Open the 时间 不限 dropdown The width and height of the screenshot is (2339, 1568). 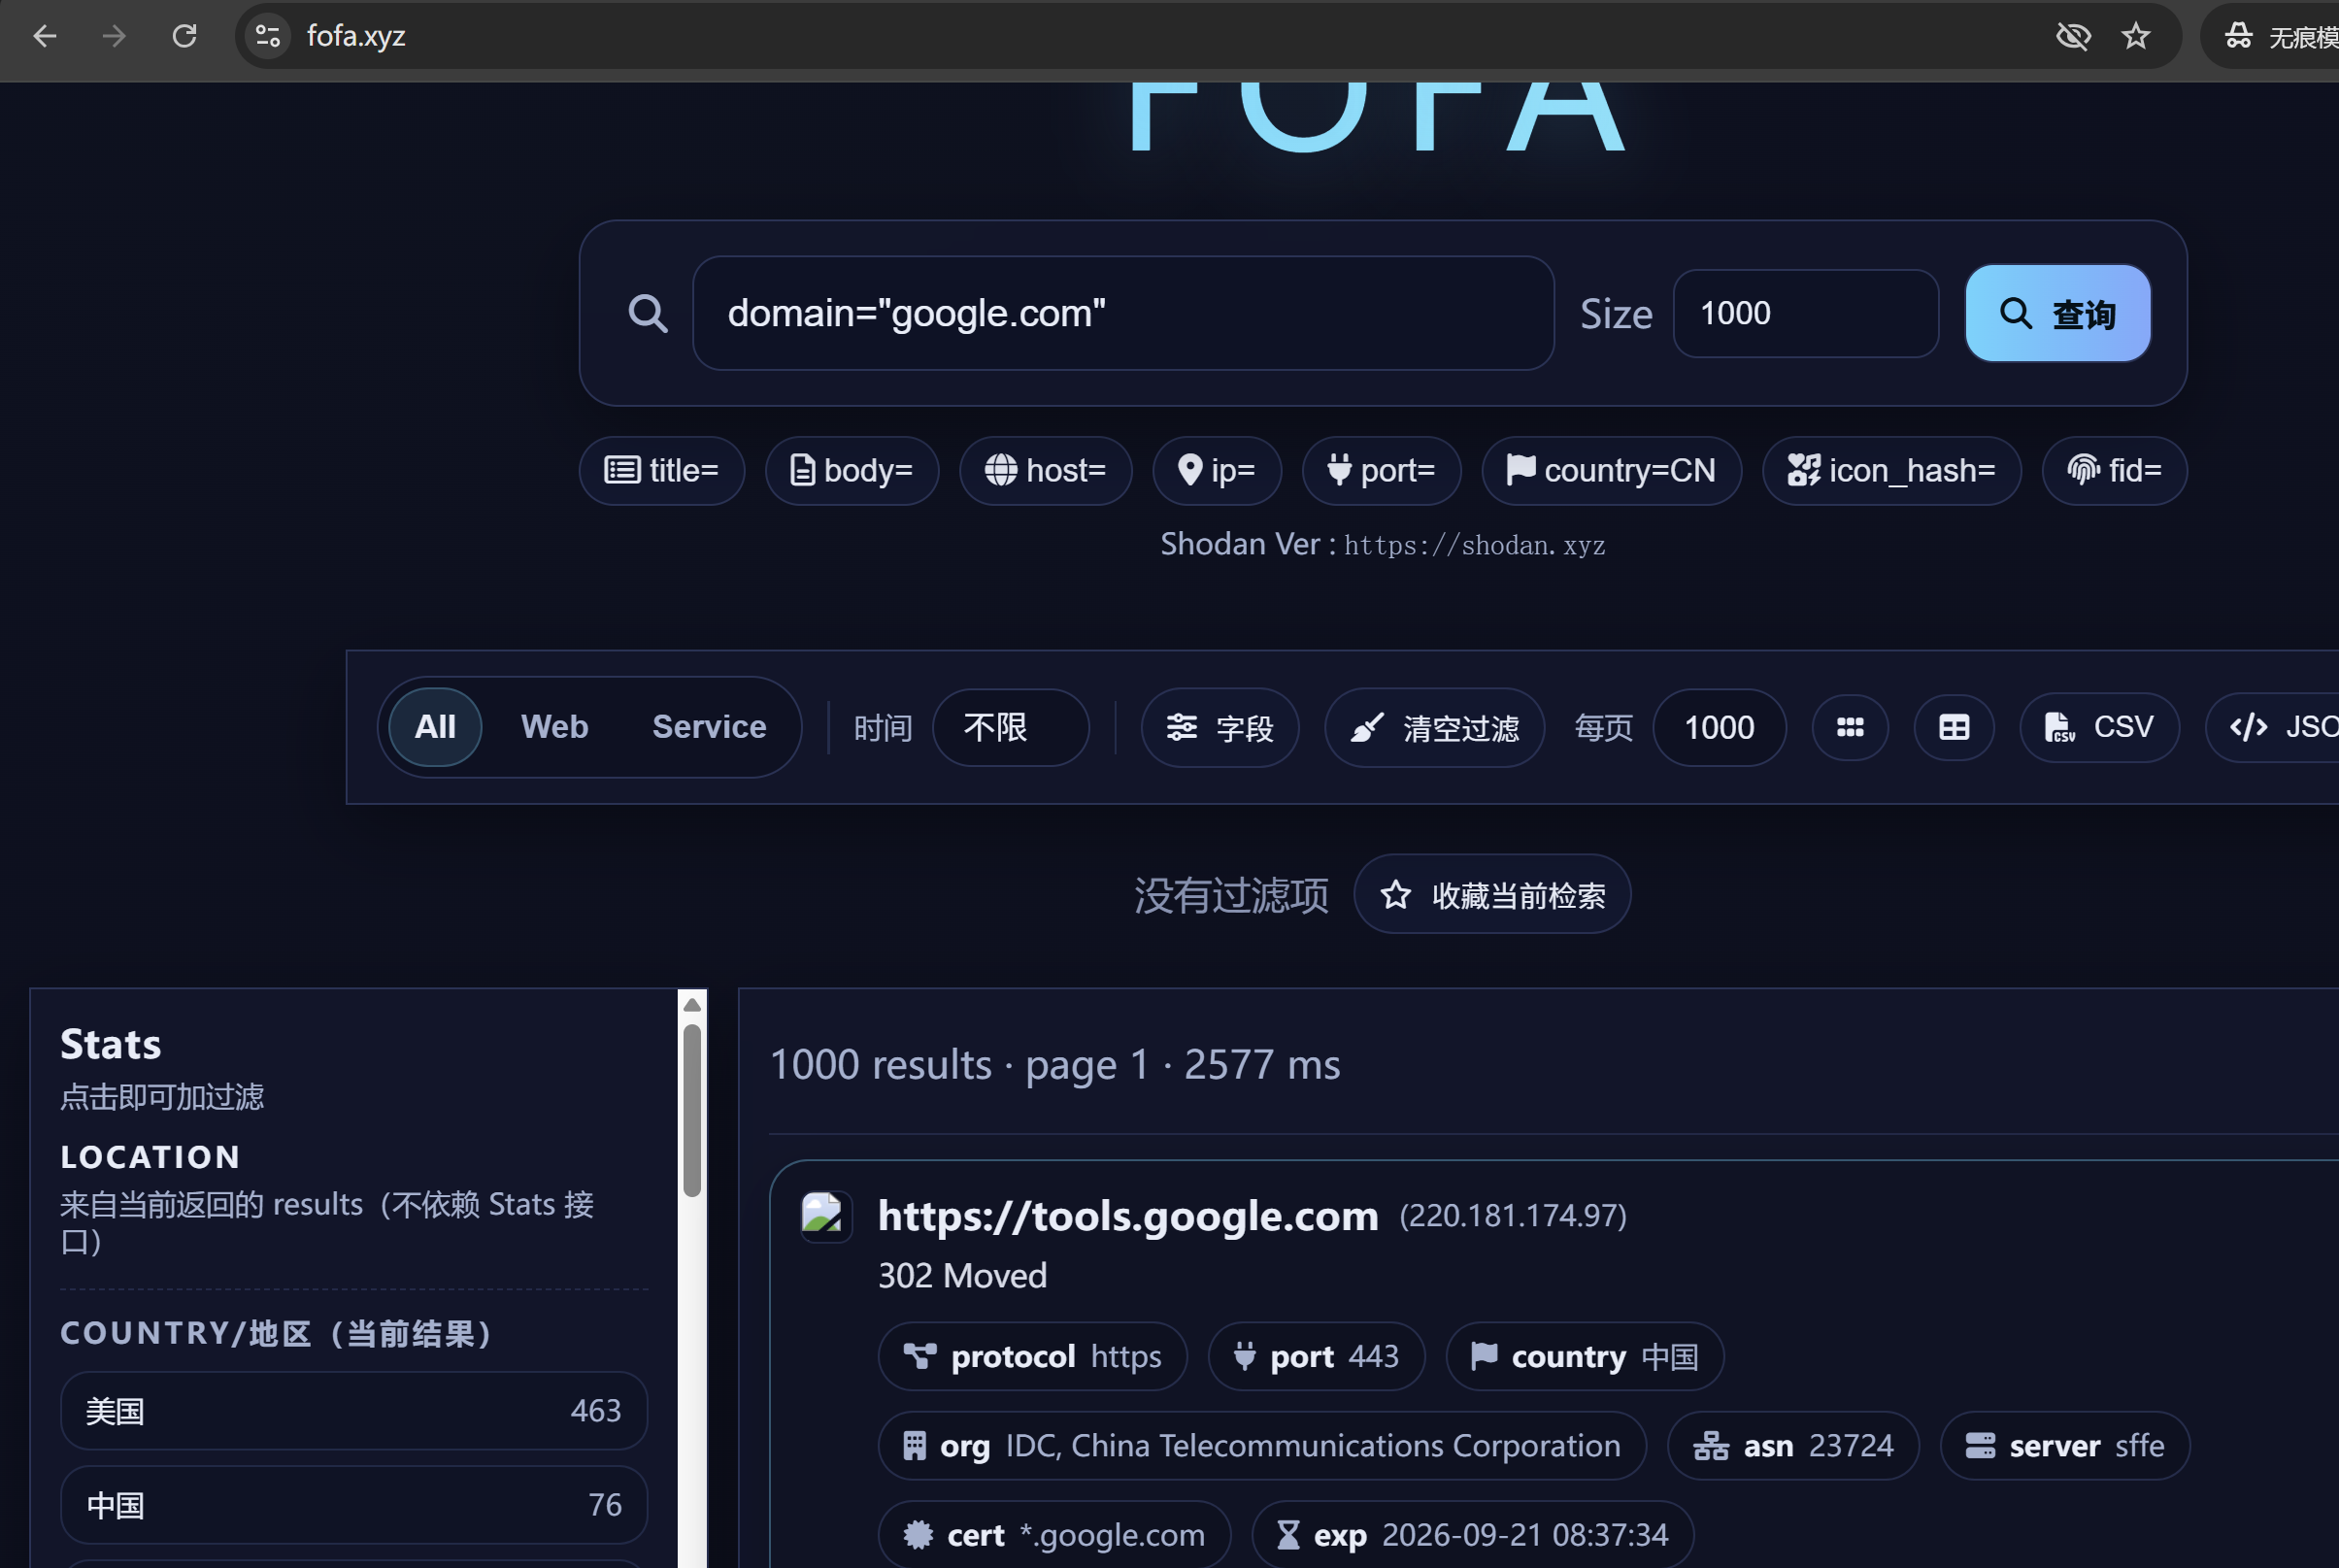pos(1010,727)
